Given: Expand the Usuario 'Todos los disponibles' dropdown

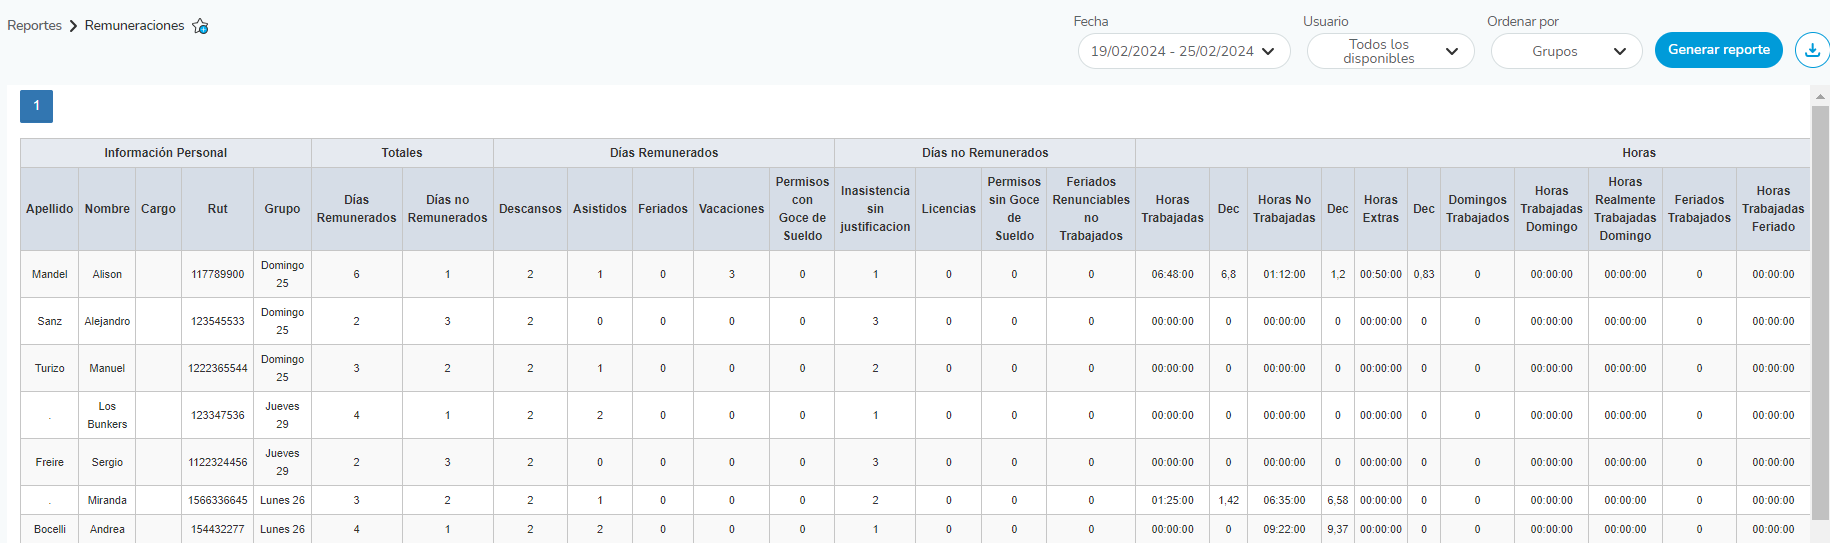Looking at the screenshot, I should 1390,51.
